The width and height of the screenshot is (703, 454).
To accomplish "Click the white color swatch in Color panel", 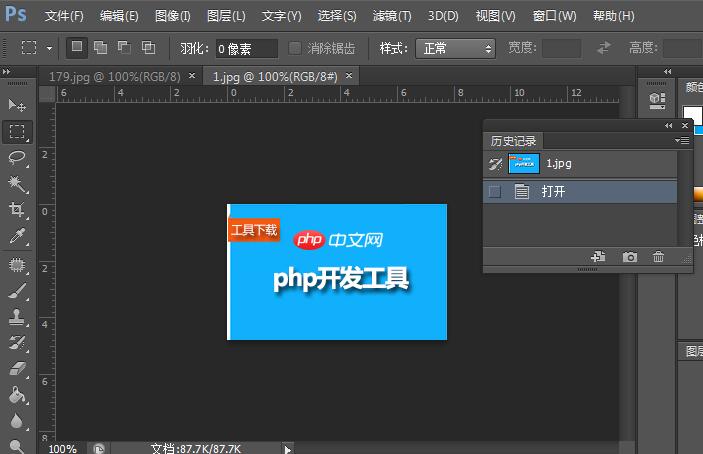I will pyautogui.click(x=692, y=115).
